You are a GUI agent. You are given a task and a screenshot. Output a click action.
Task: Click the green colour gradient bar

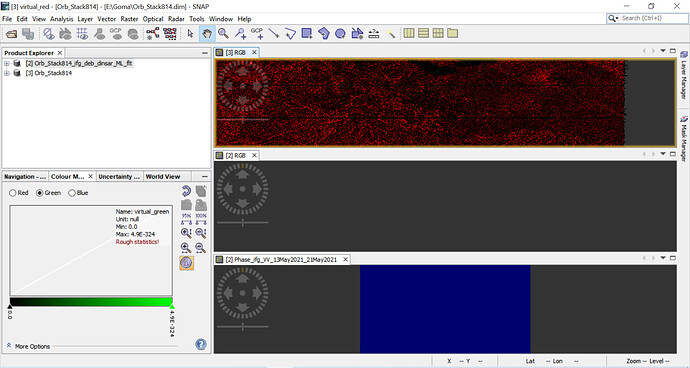coord(91,302)
